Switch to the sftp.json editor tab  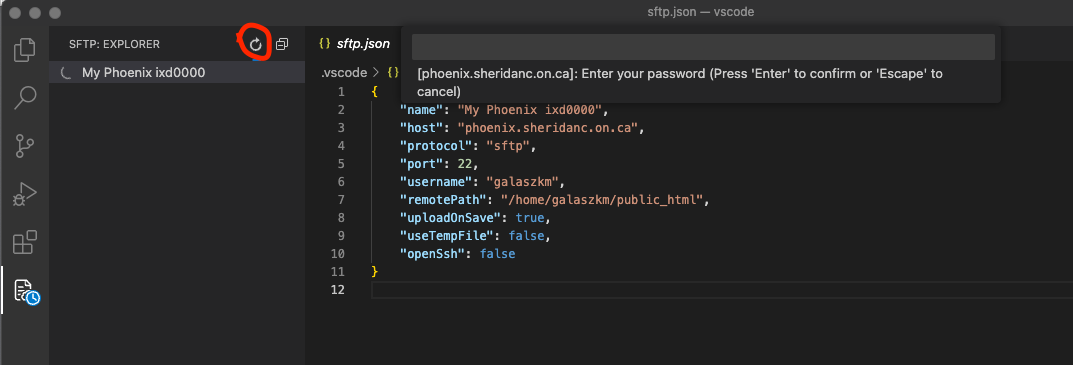coord(354,44)
